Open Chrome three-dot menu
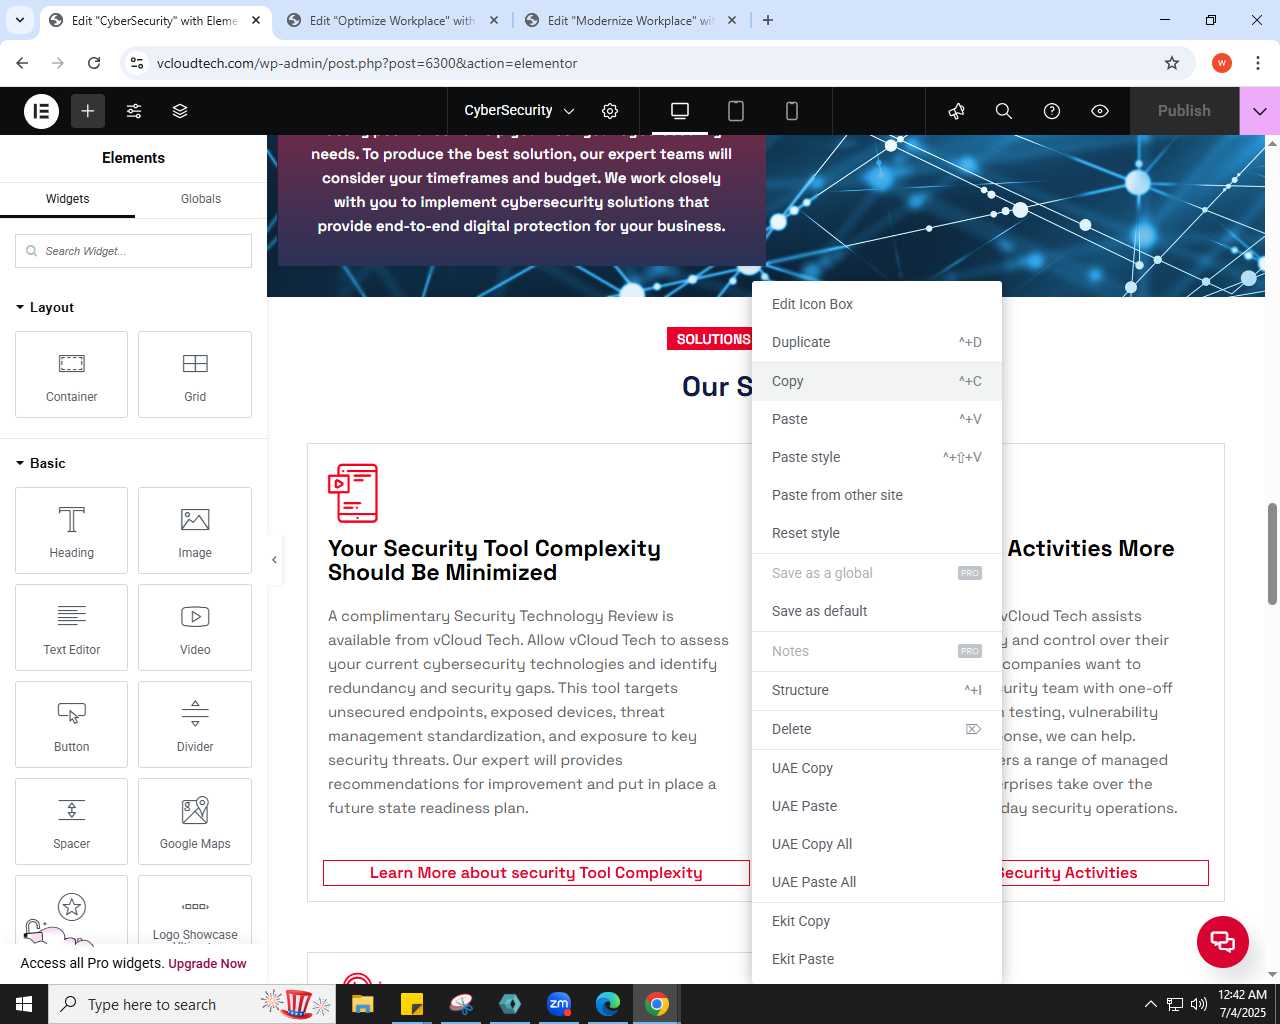 pos(1257,63)
